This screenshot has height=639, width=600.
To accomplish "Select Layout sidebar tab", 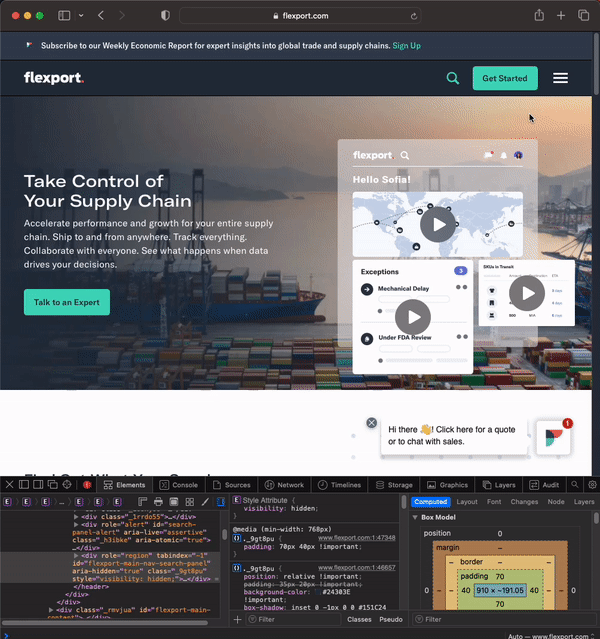I will tap(467, 502).
